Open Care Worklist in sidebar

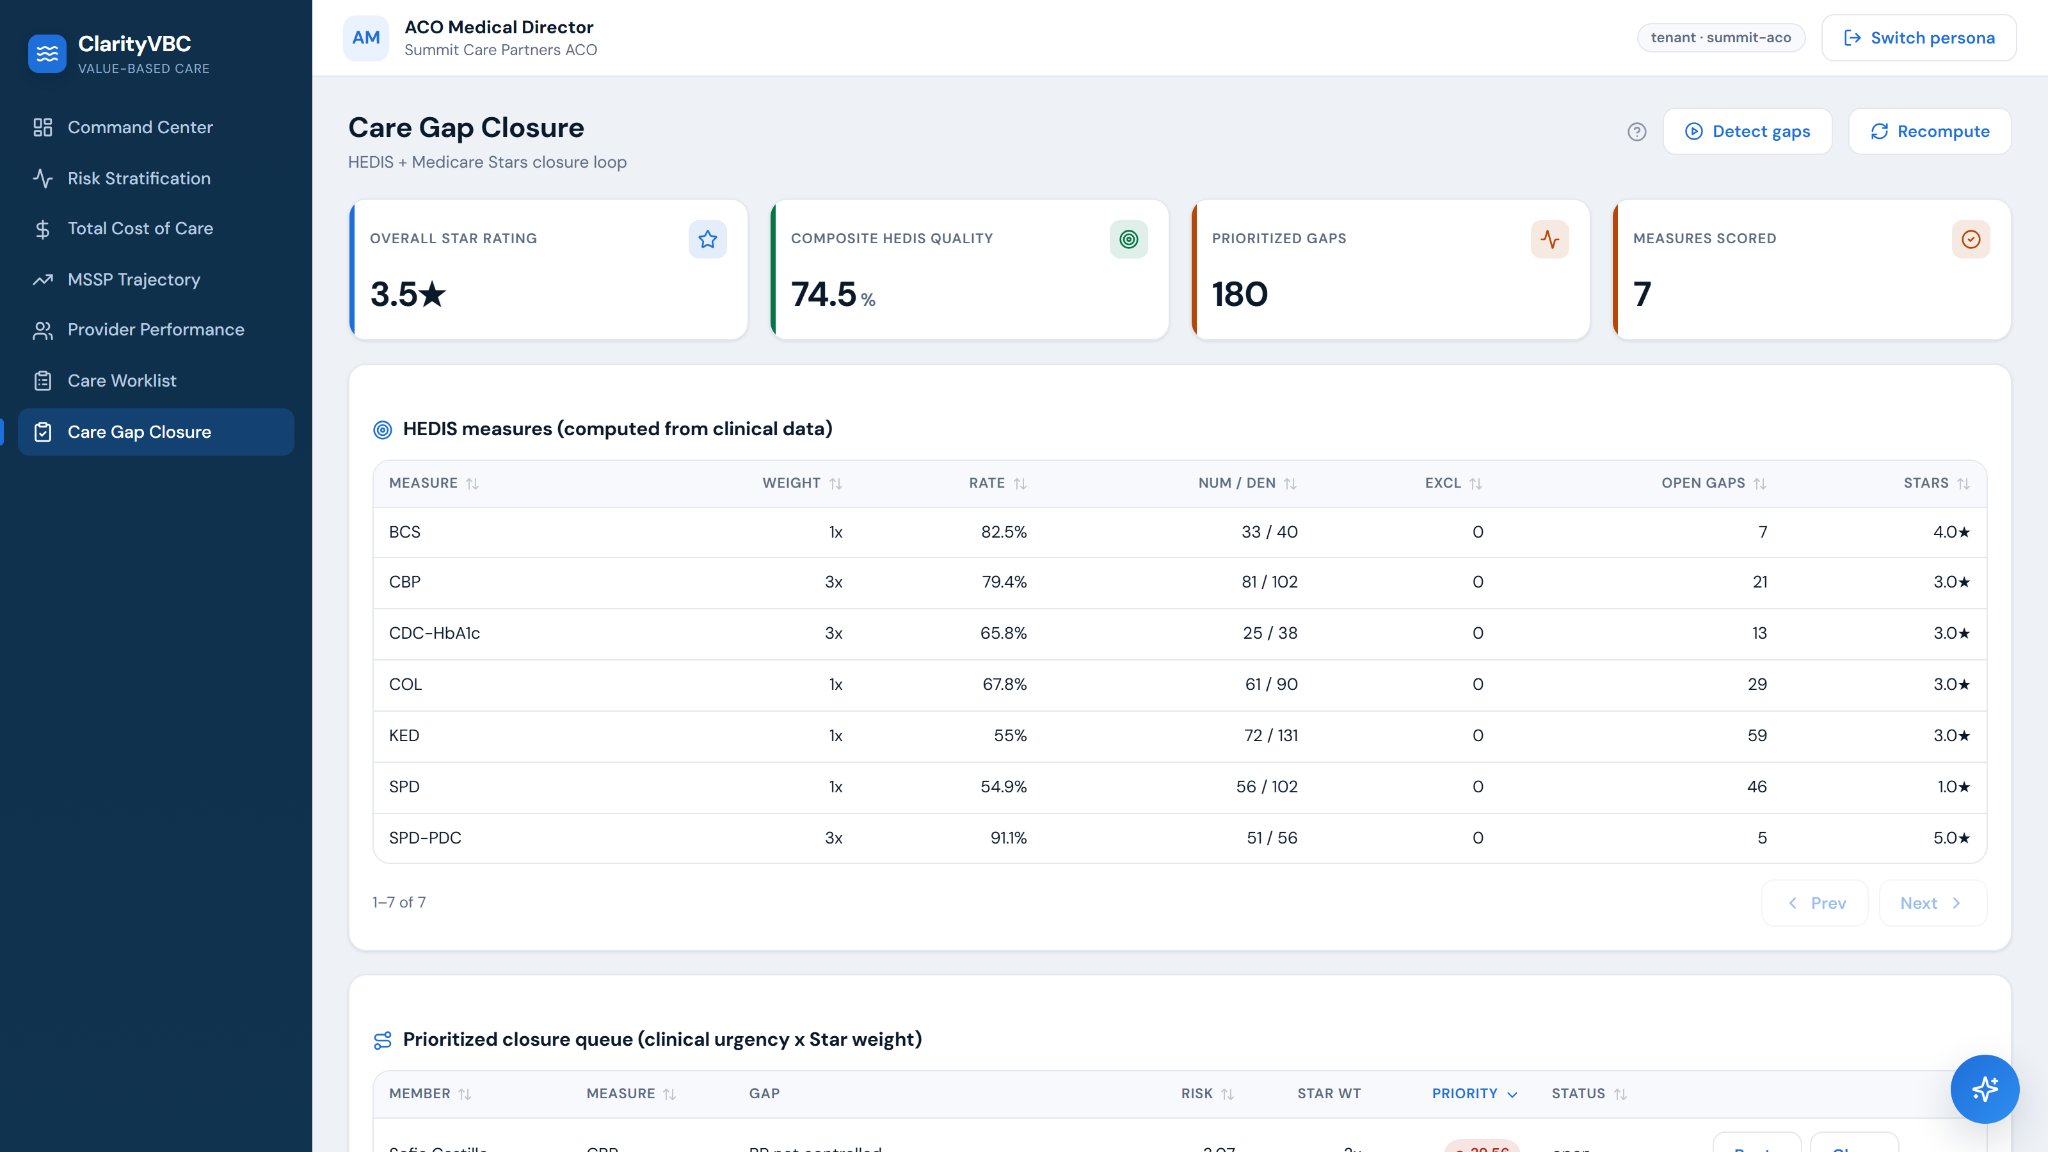tap(156, 381)
